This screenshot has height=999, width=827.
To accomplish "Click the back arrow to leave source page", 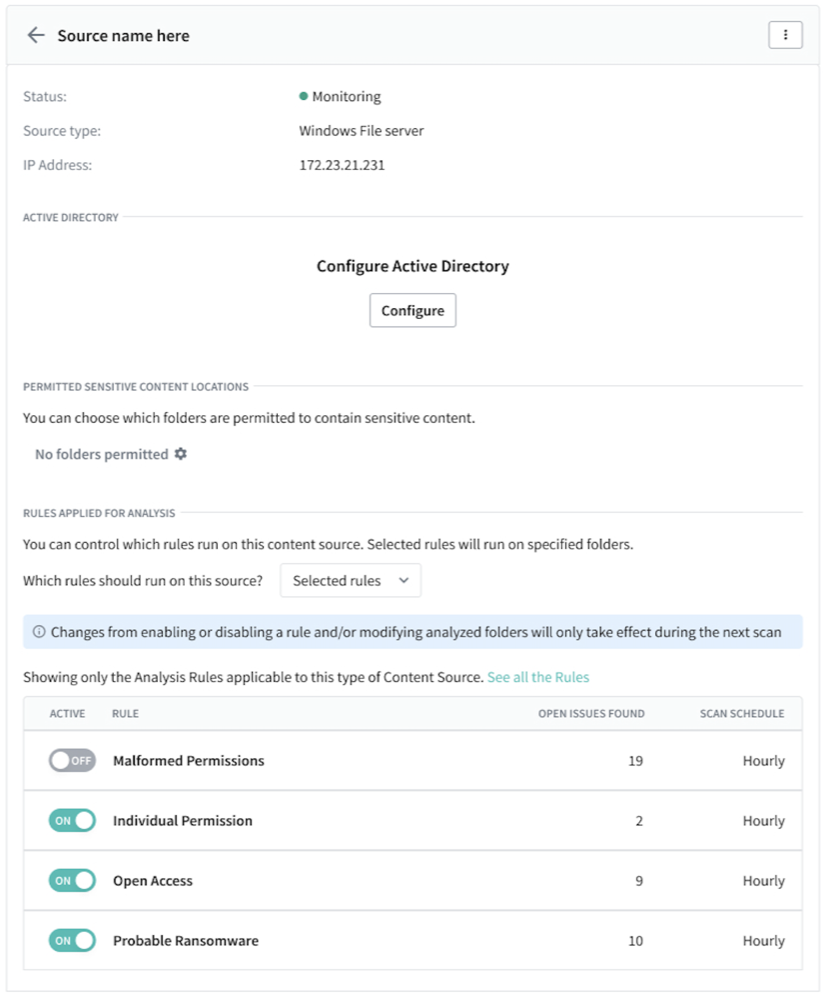I will 36,34.
